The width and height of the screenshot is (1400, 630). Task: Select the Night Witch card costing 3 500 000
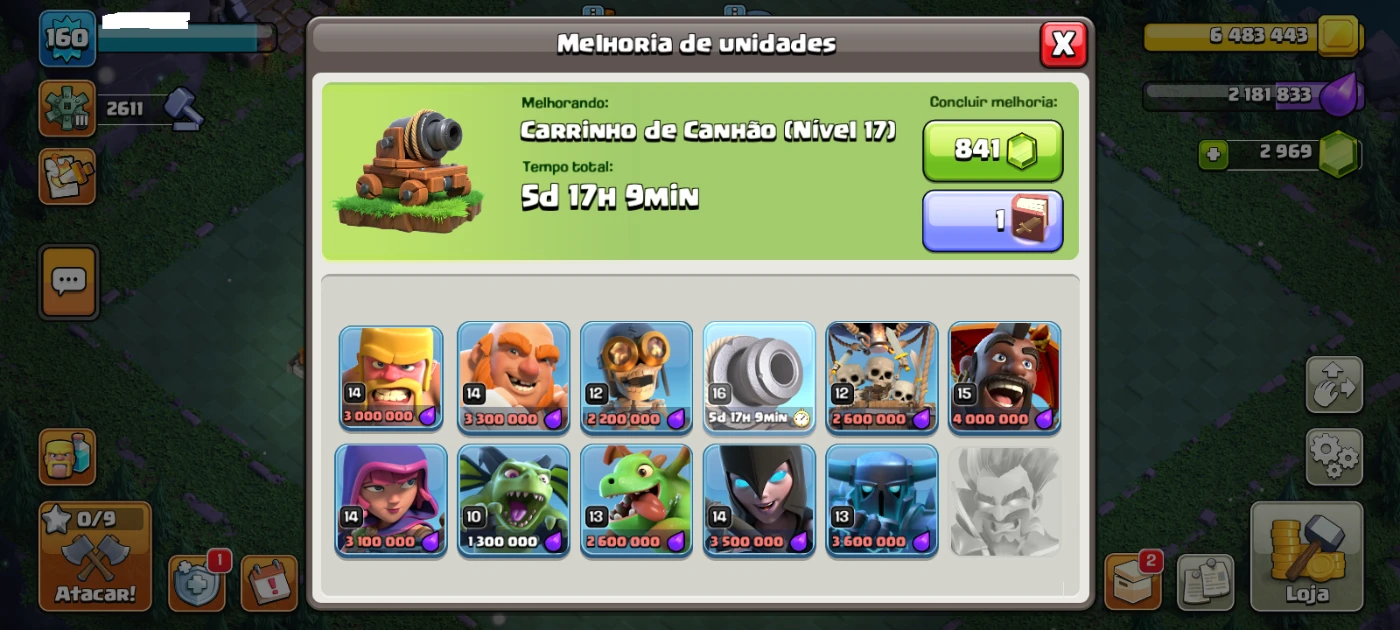point(759,500)
